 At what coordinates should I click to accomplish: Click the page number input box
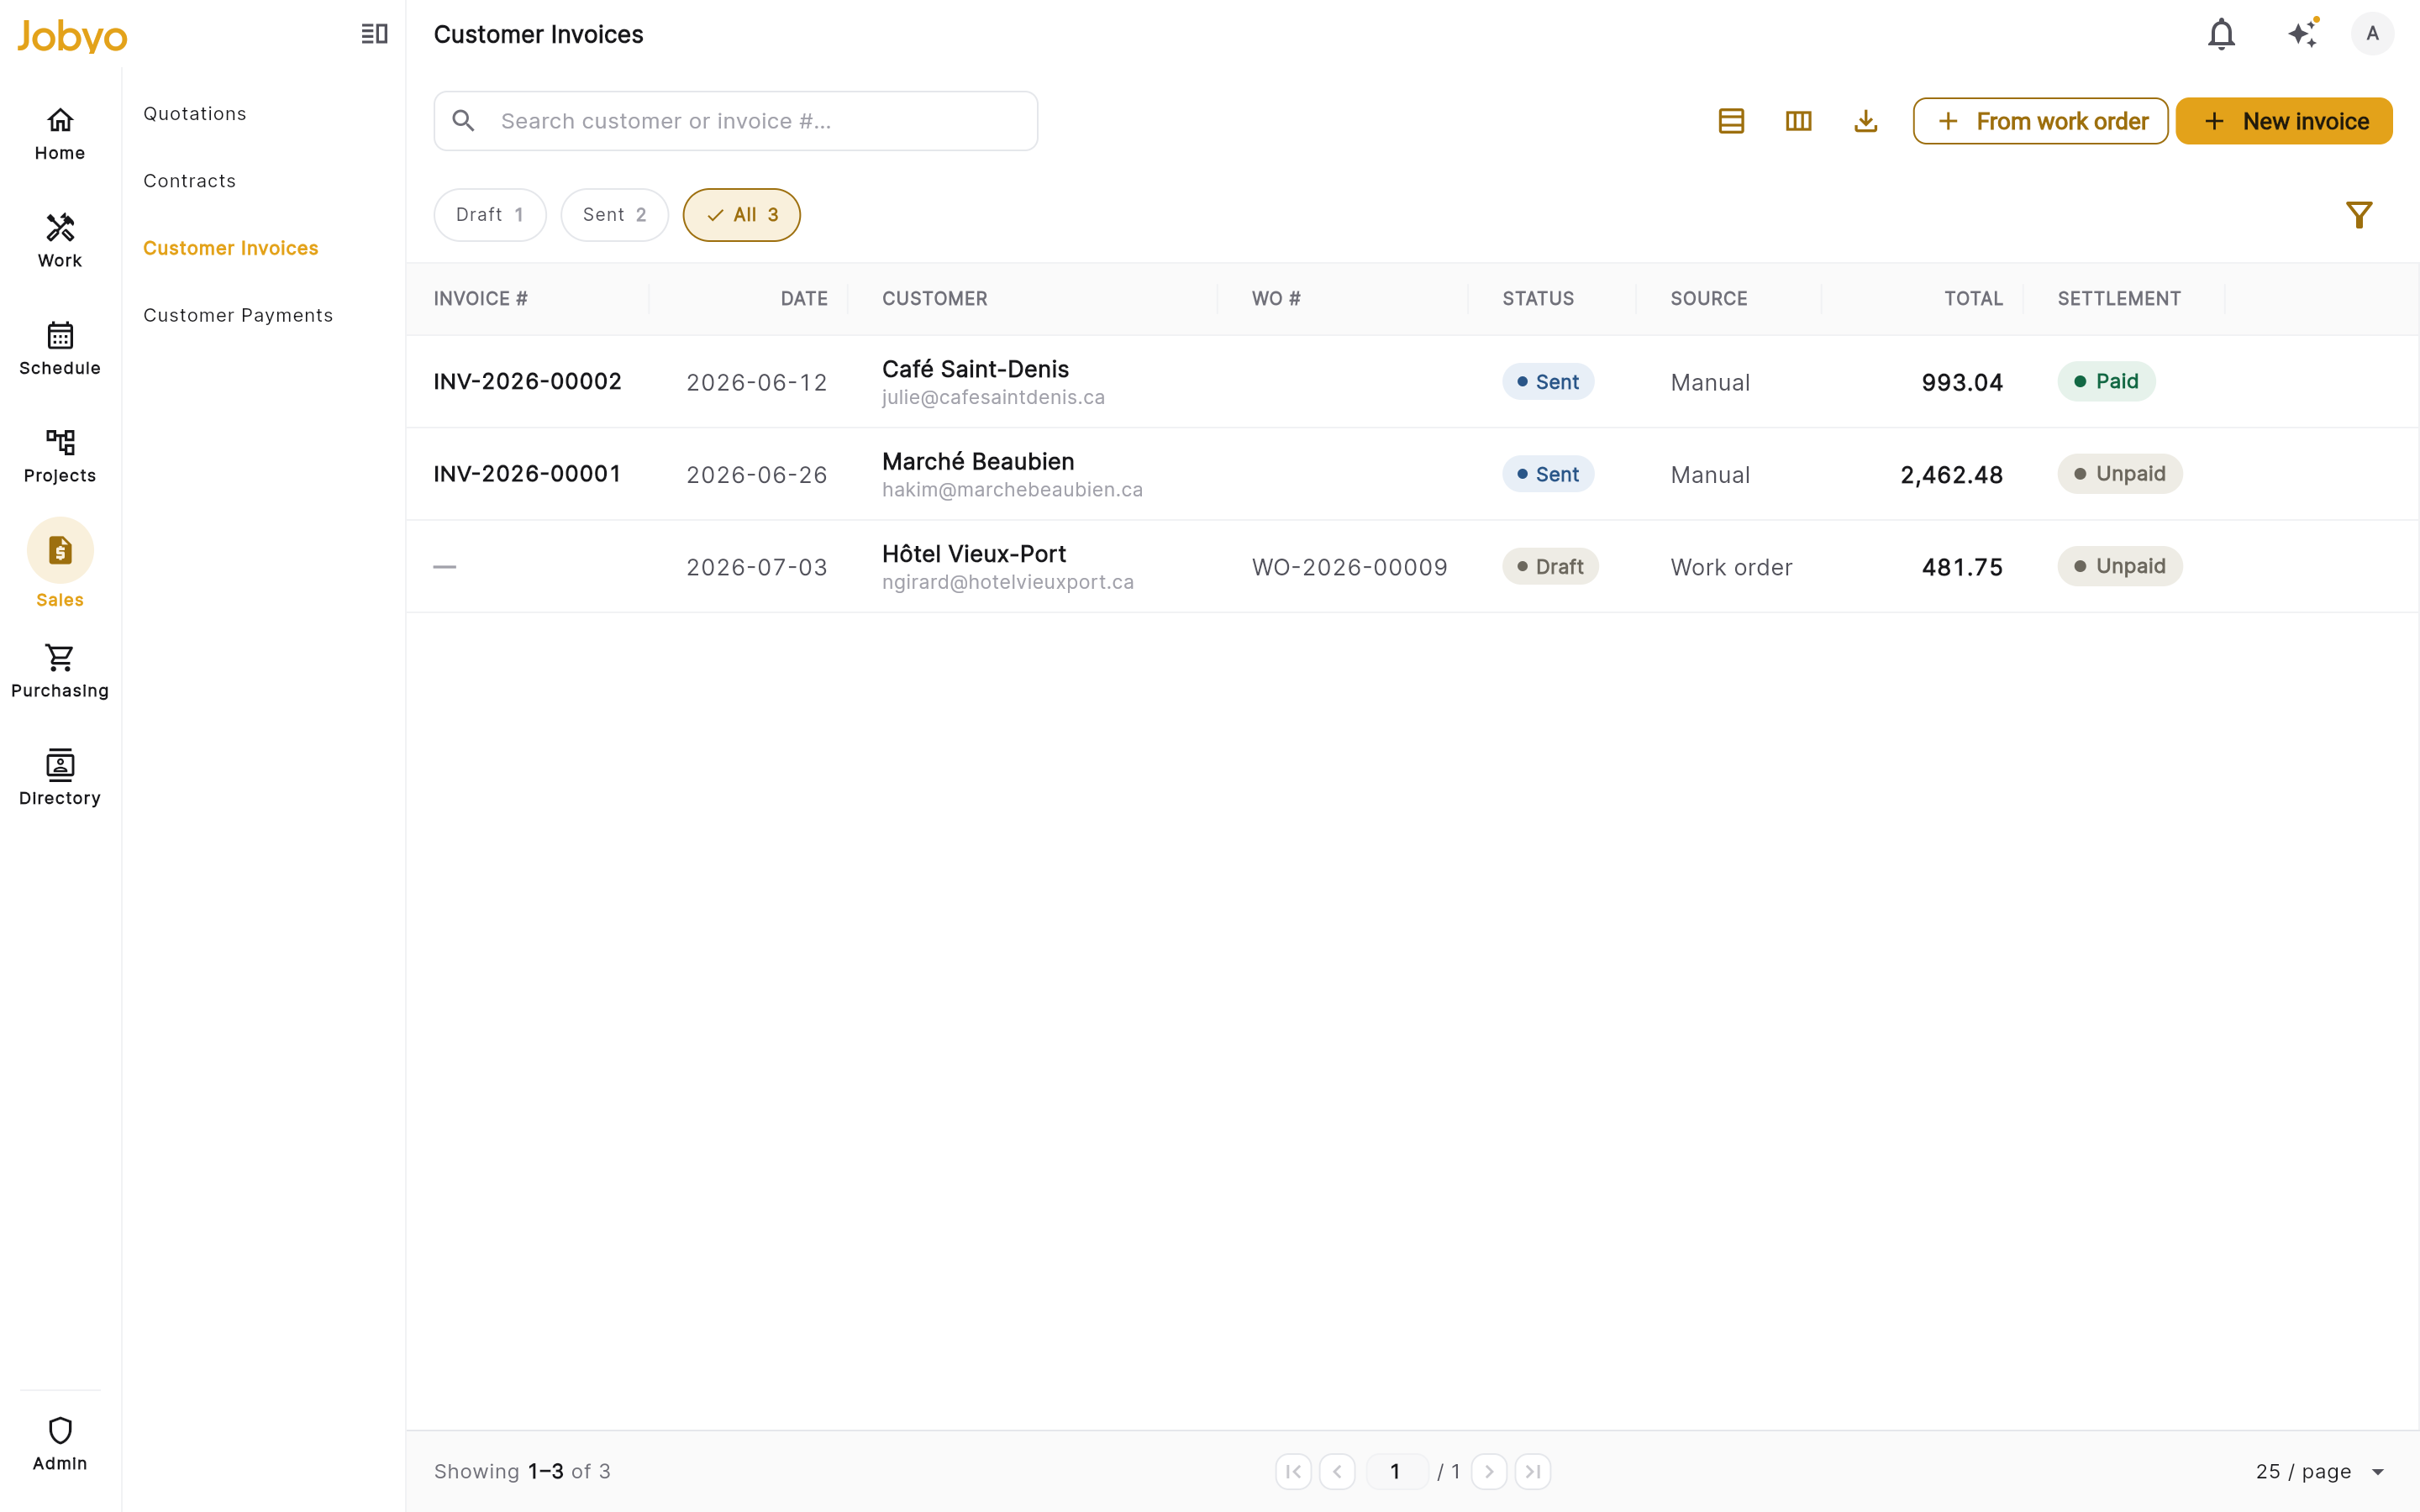click(1396, 1471)
